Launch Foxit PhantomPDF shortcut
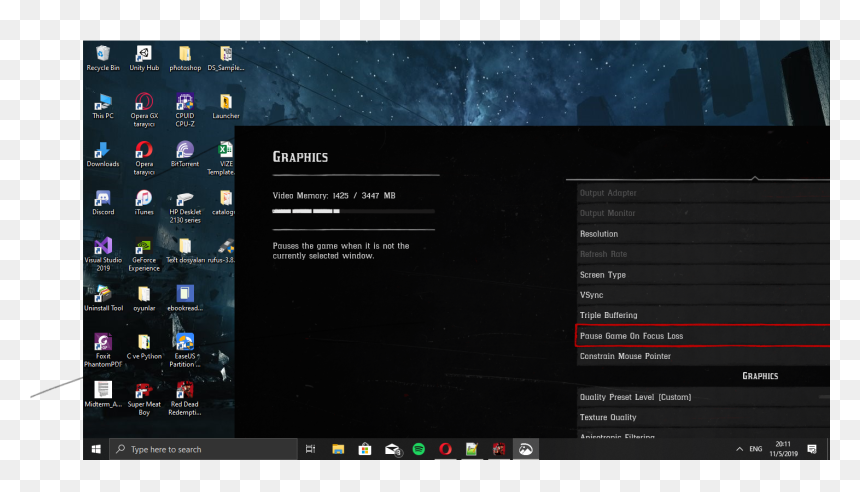Screen dimensions: 860x492 [x=103, y=350]
